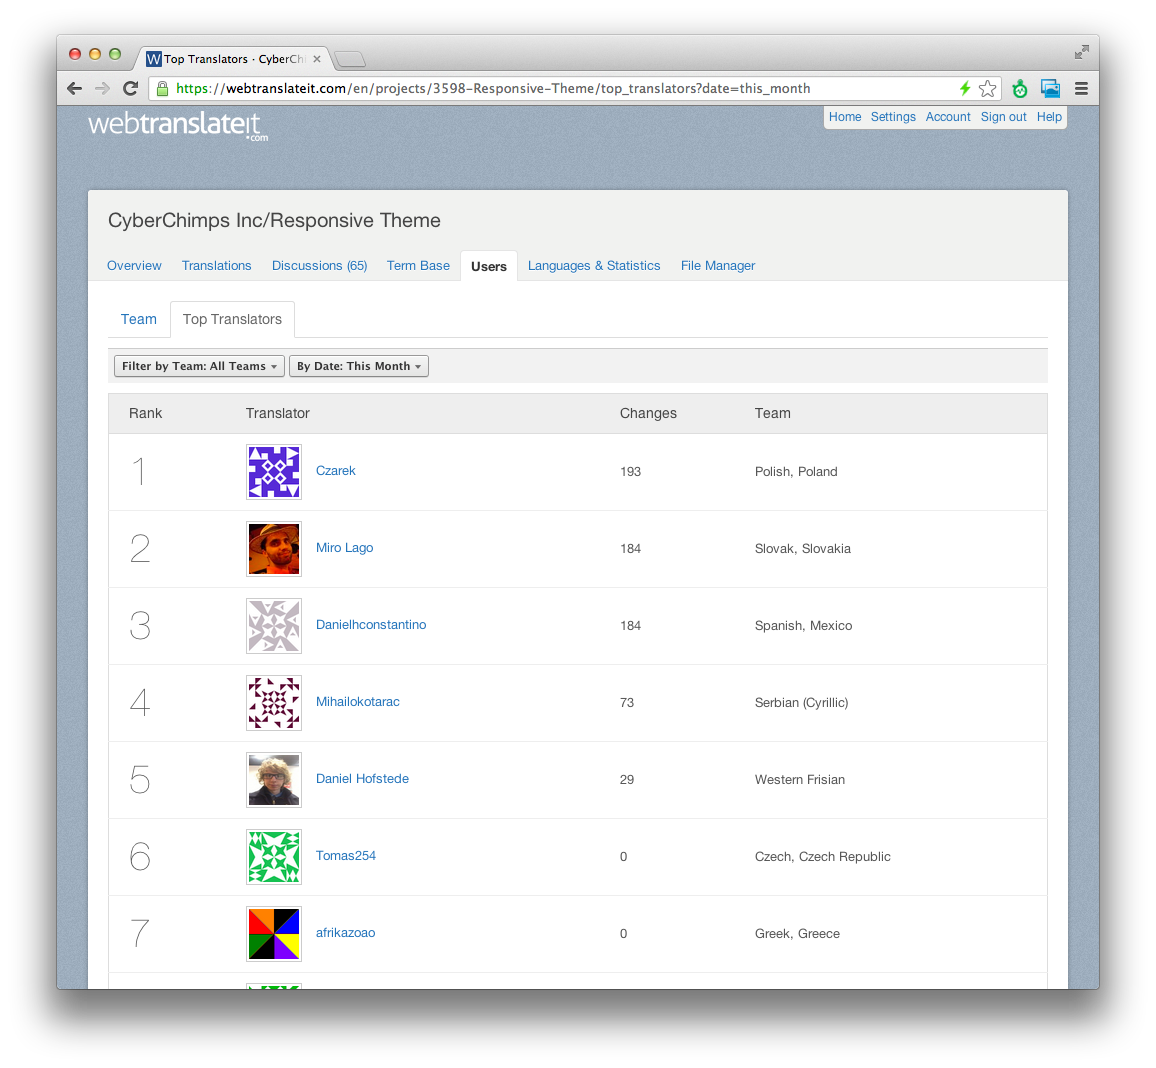
Task: Click the browser address bar URL
Action: [x=493, y=88]
